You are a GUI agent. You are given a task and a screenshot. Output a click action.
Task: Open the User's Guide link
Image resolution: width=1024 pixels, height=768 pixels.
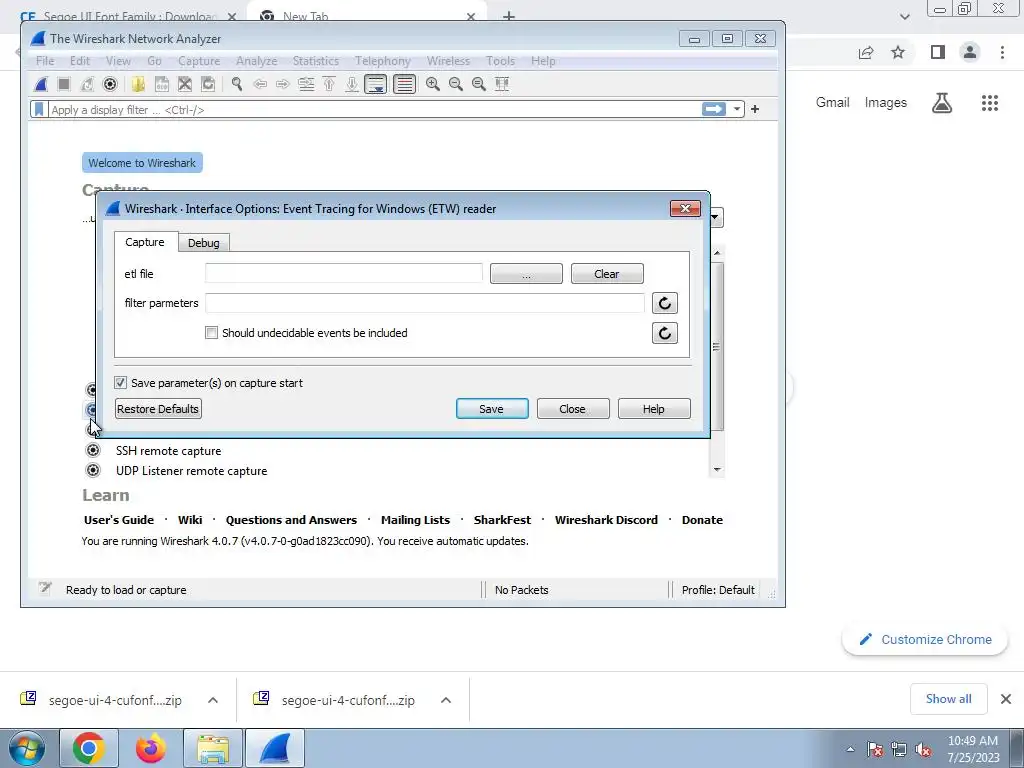[x=119, y=520]
